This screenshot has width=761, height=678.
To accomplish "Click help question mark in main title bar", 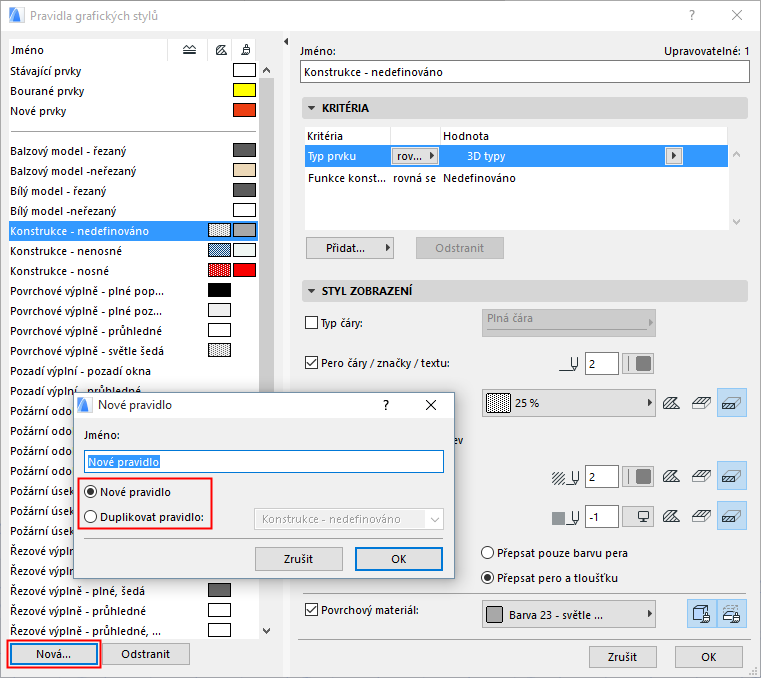I will (x=692, y=16).
